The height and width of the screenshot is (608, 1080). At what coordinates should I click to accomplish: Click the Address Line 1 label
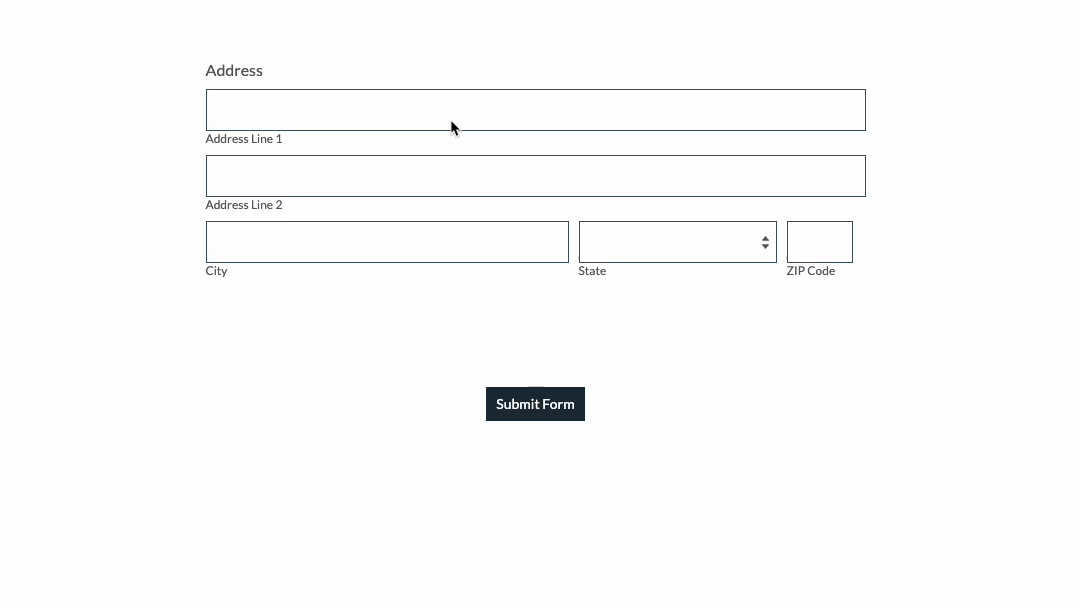coord(244,138)
